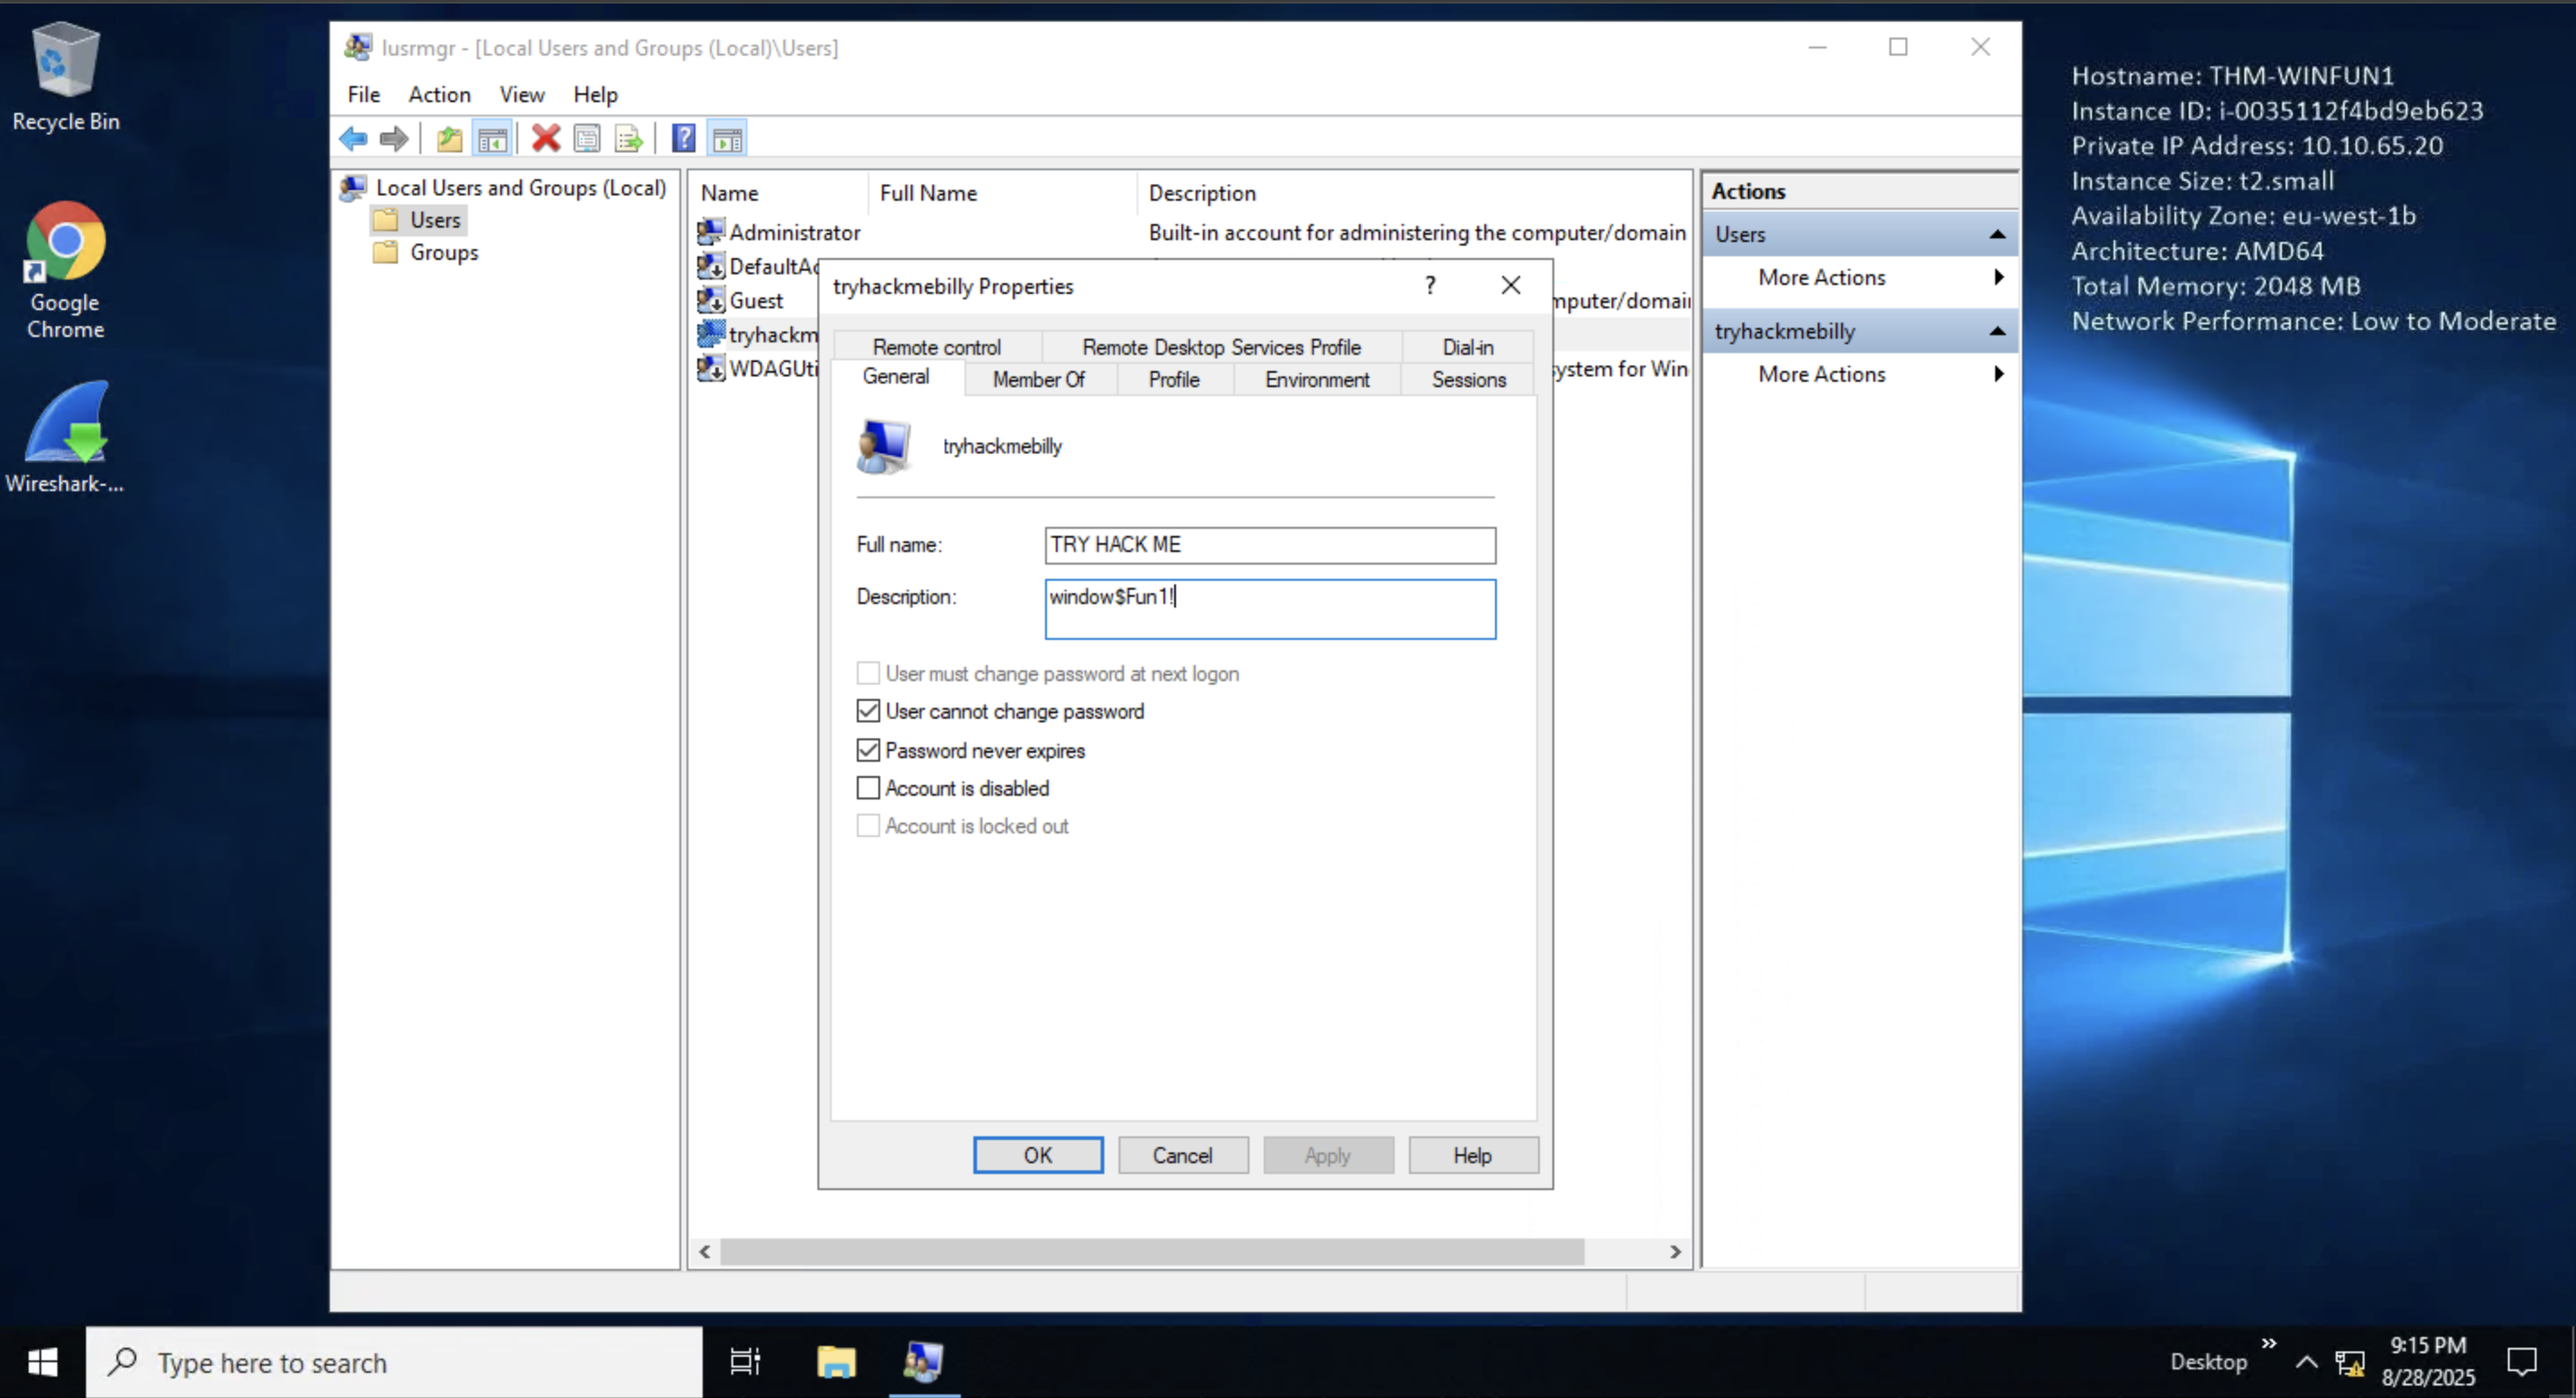2576x1398 pixels.
Task: Click the Properties toolbar icon
Action: click(587, 138)
